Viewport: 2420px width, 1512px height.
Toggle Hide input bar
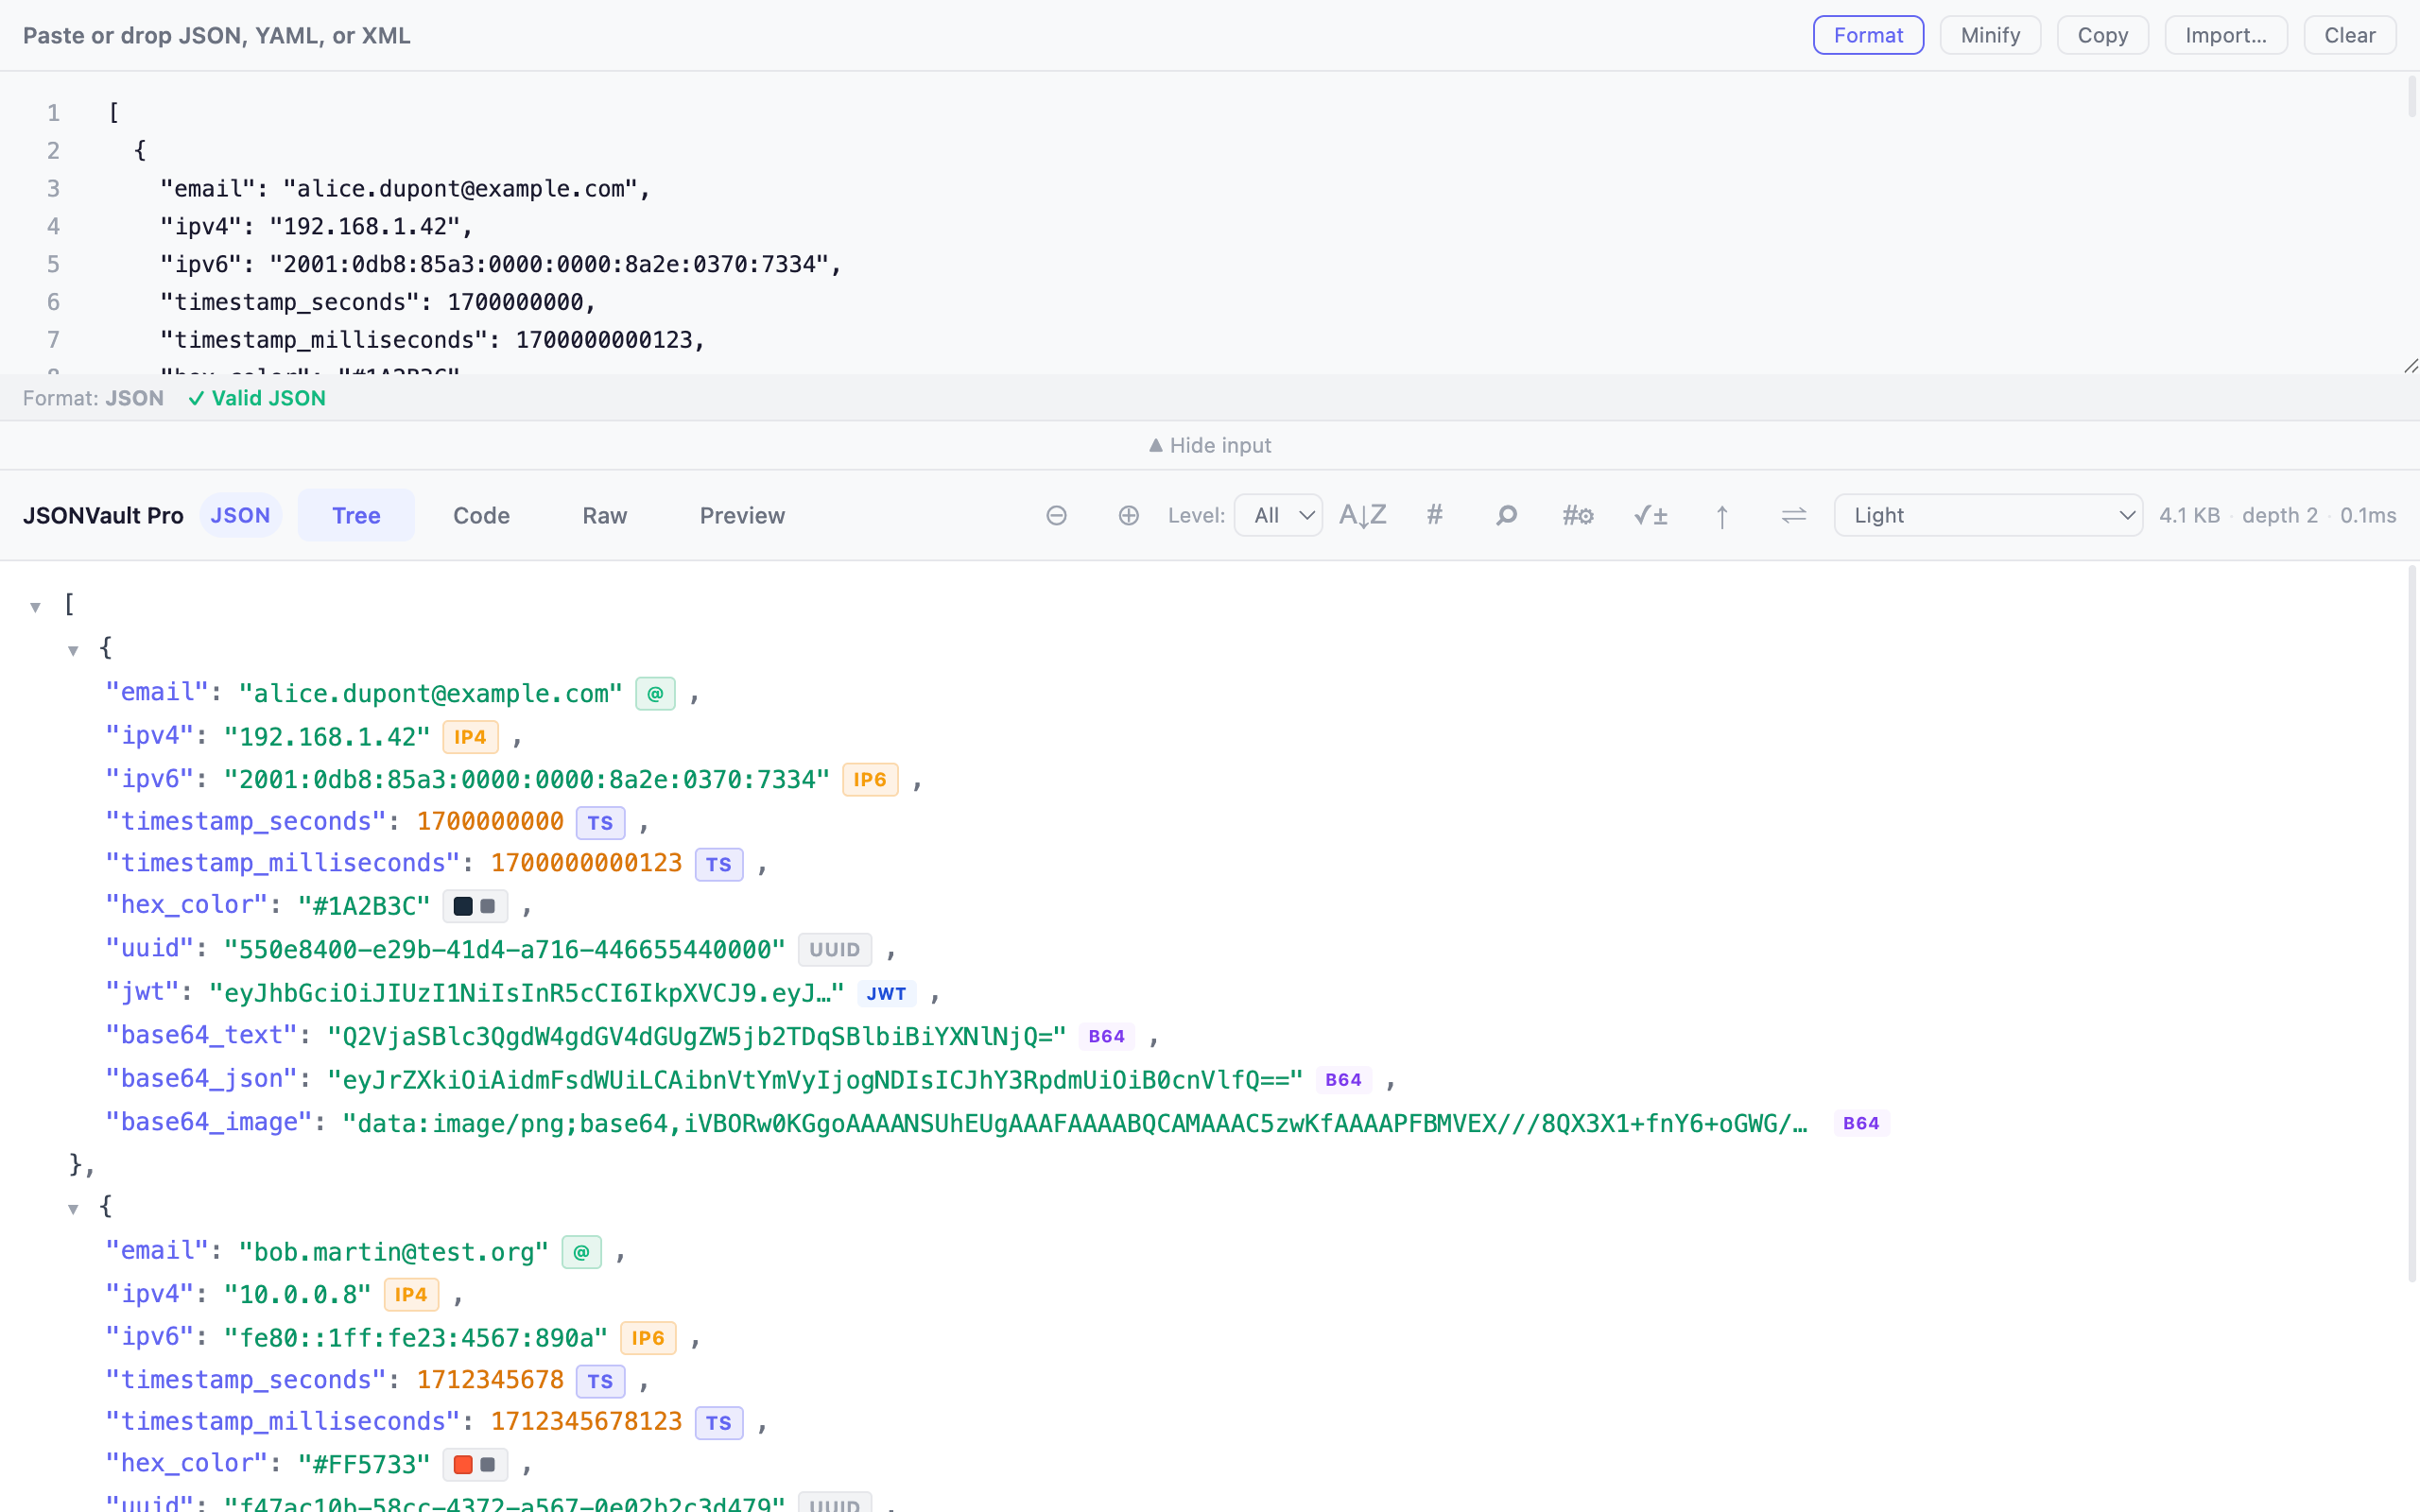(x=1210, y=445)
